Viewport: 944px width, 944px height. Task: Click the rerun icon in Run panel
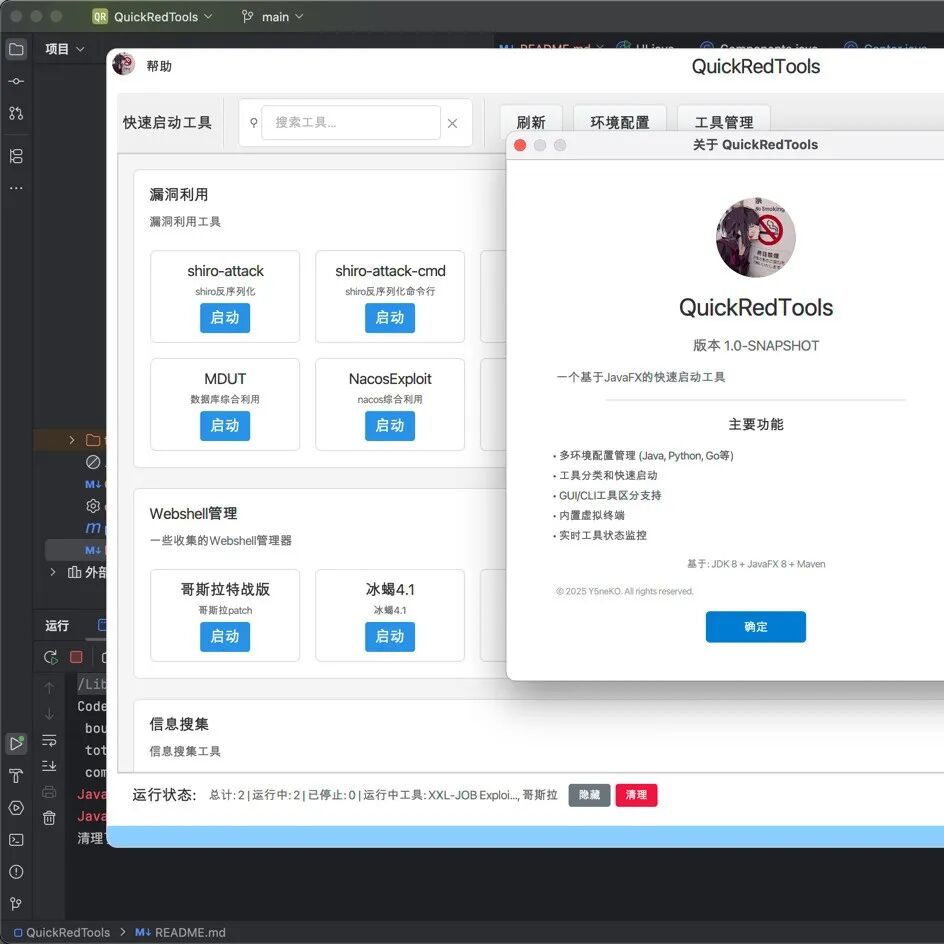(51, 657)
